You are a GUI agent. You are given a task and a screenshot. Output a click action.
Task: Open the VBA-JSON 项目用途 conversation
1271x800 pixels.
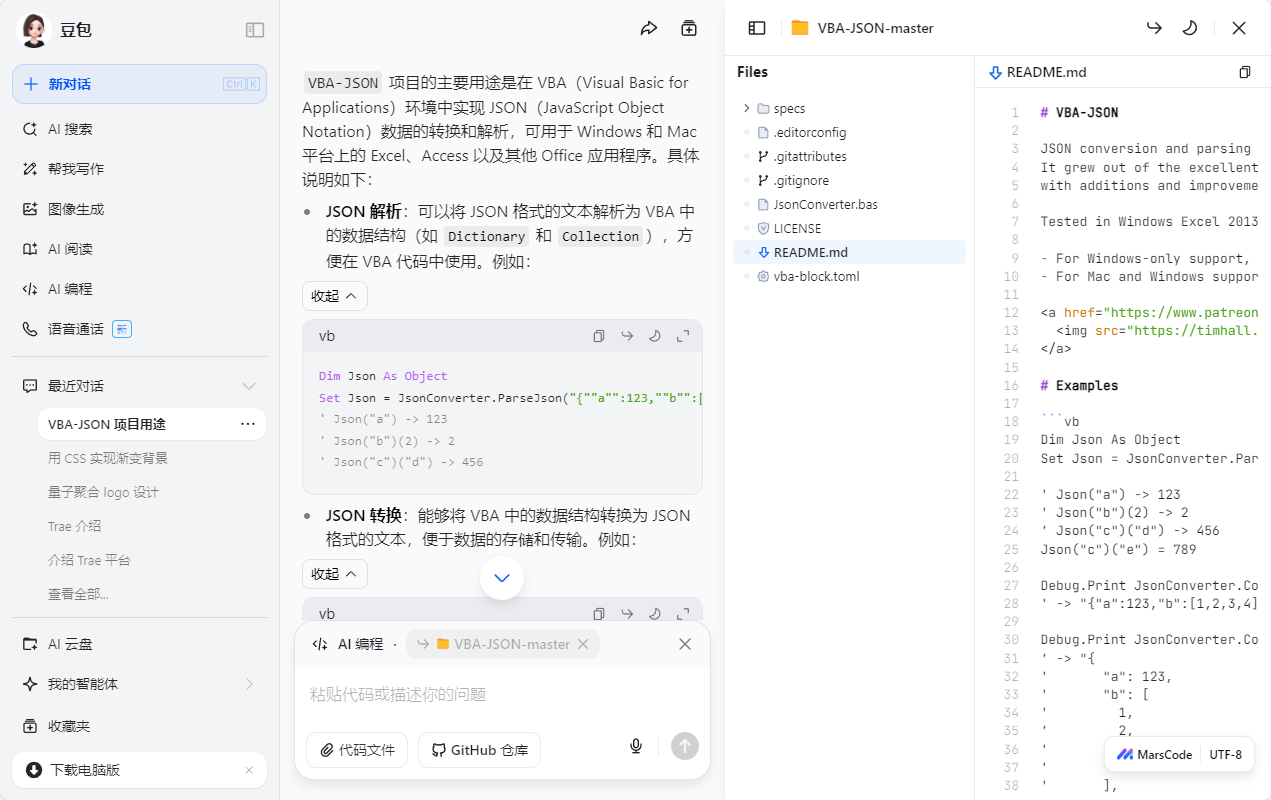pos(120,423)
